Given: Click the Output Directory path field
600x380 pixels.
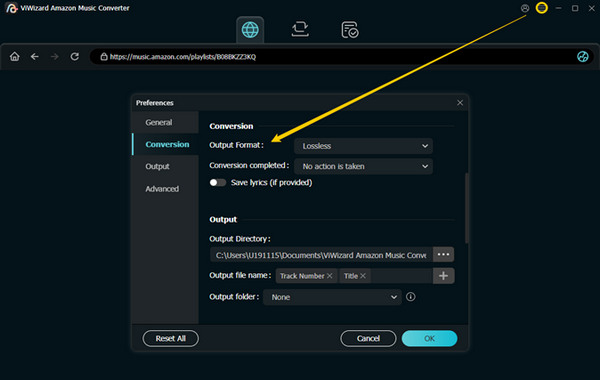Looking at the screenshot, I should click(321, 255).
